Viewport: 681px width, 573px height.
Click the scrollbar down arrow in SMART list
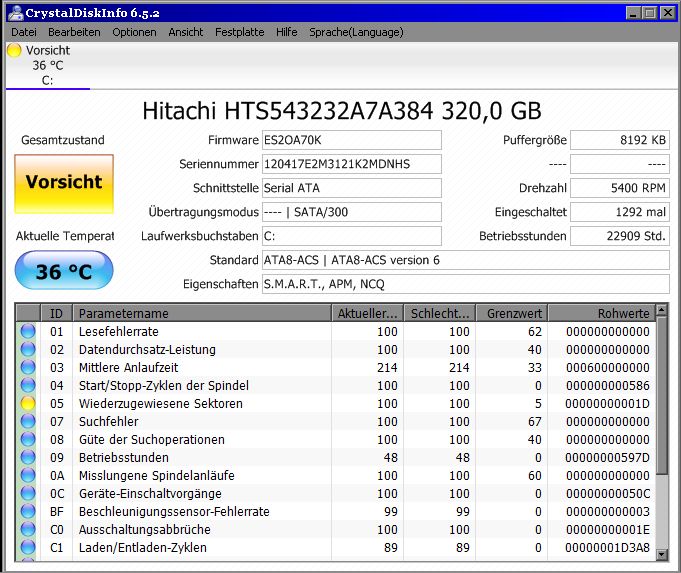661,554
